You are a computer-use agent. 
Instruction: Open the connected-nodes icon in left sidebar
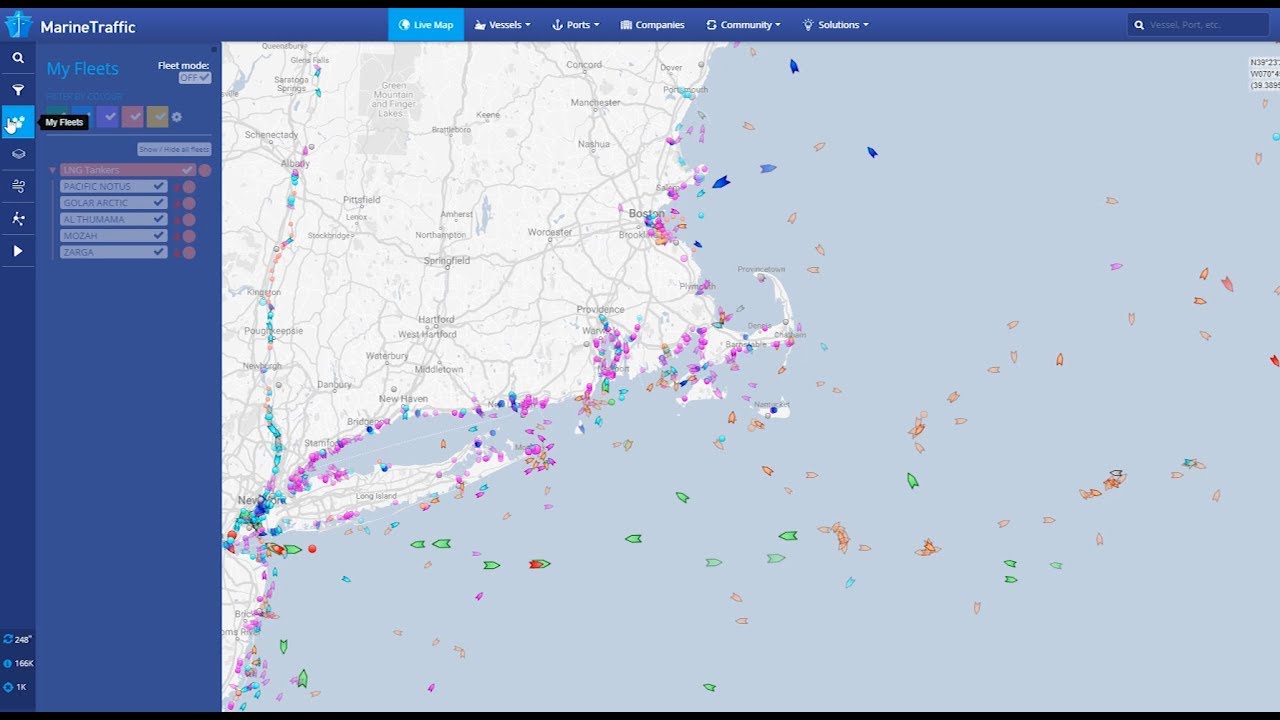pyautogui.click(x=18, y=218)
